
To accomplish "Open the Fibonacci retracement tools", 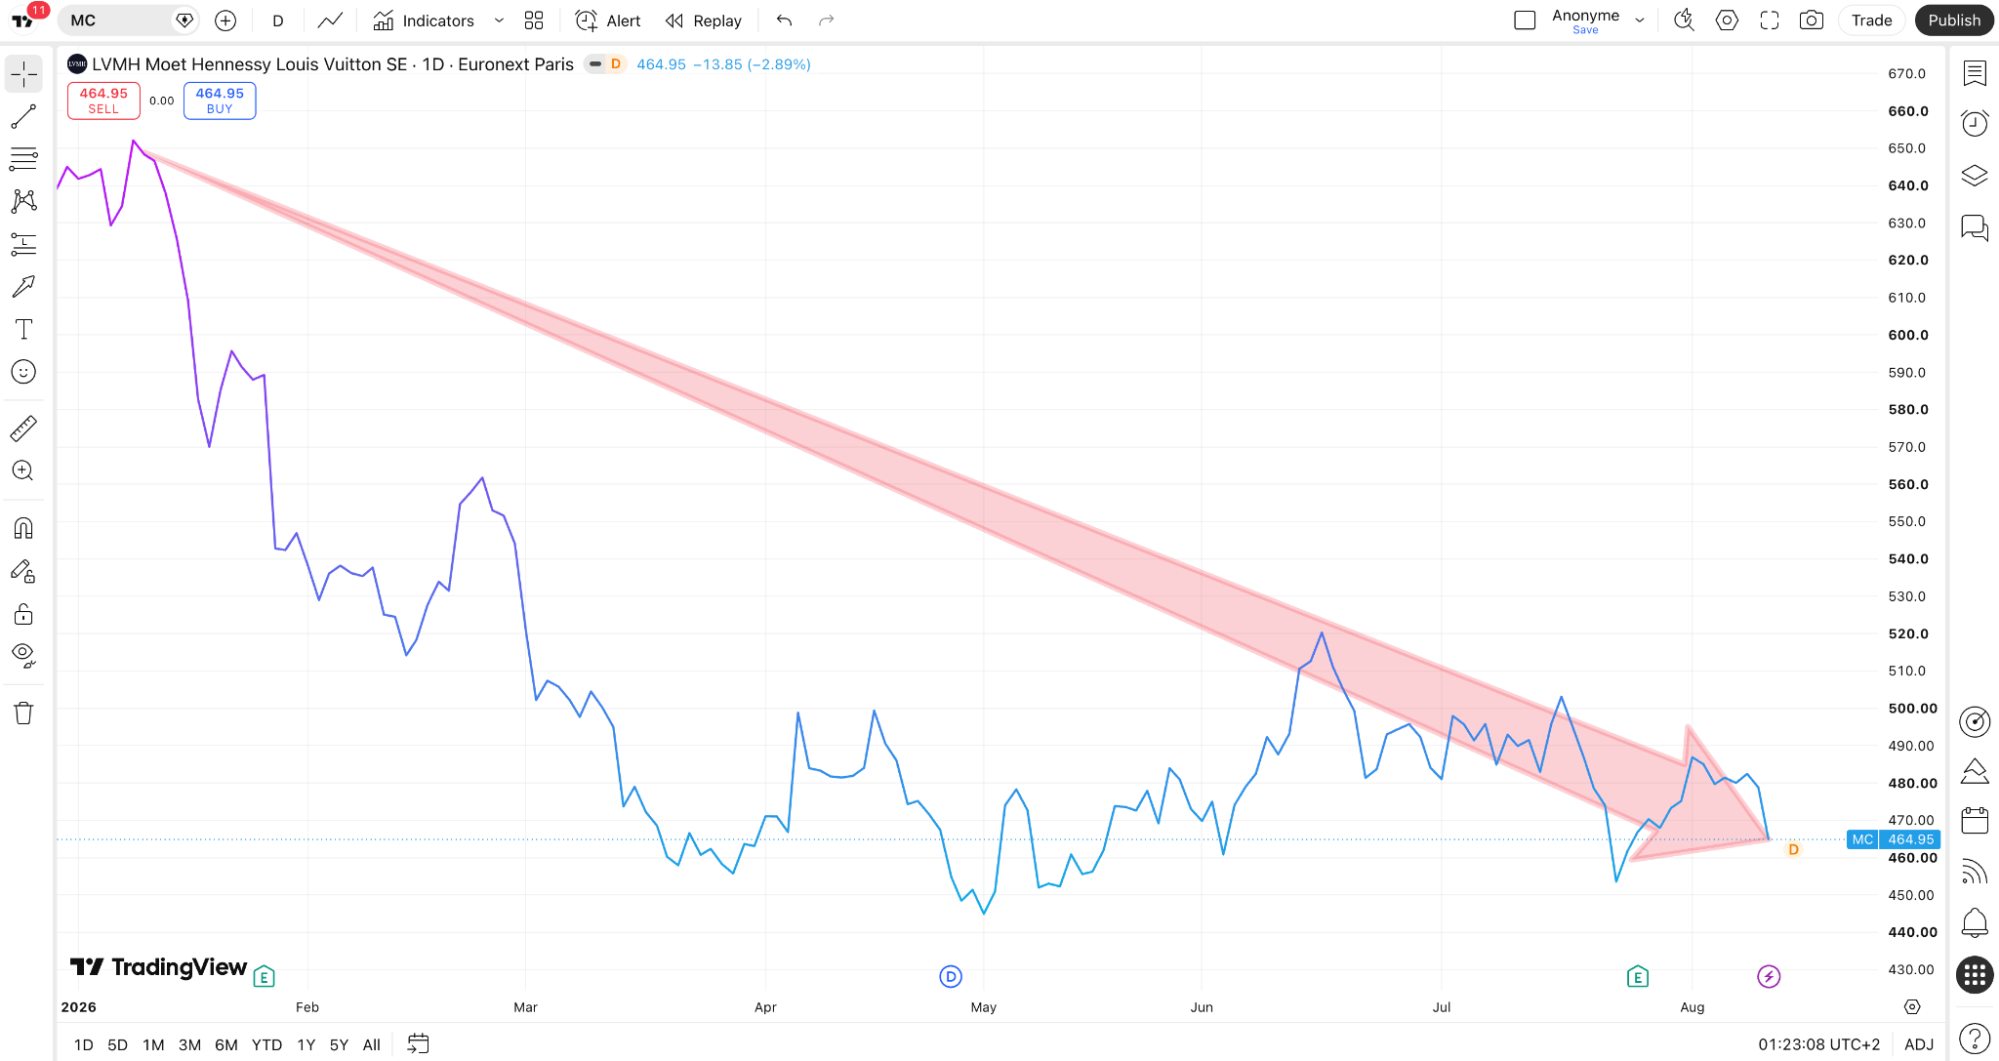I will pyautogui.click(x=24, y=159).
